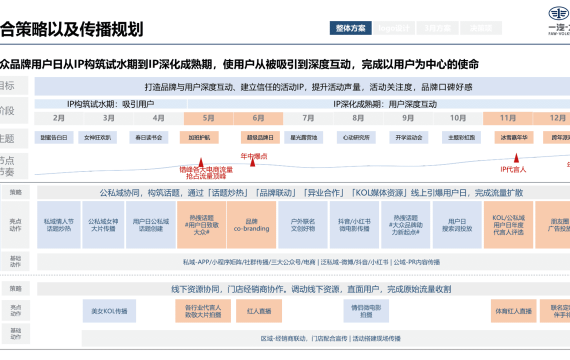Select the 8月 month cell

(358, 118)
